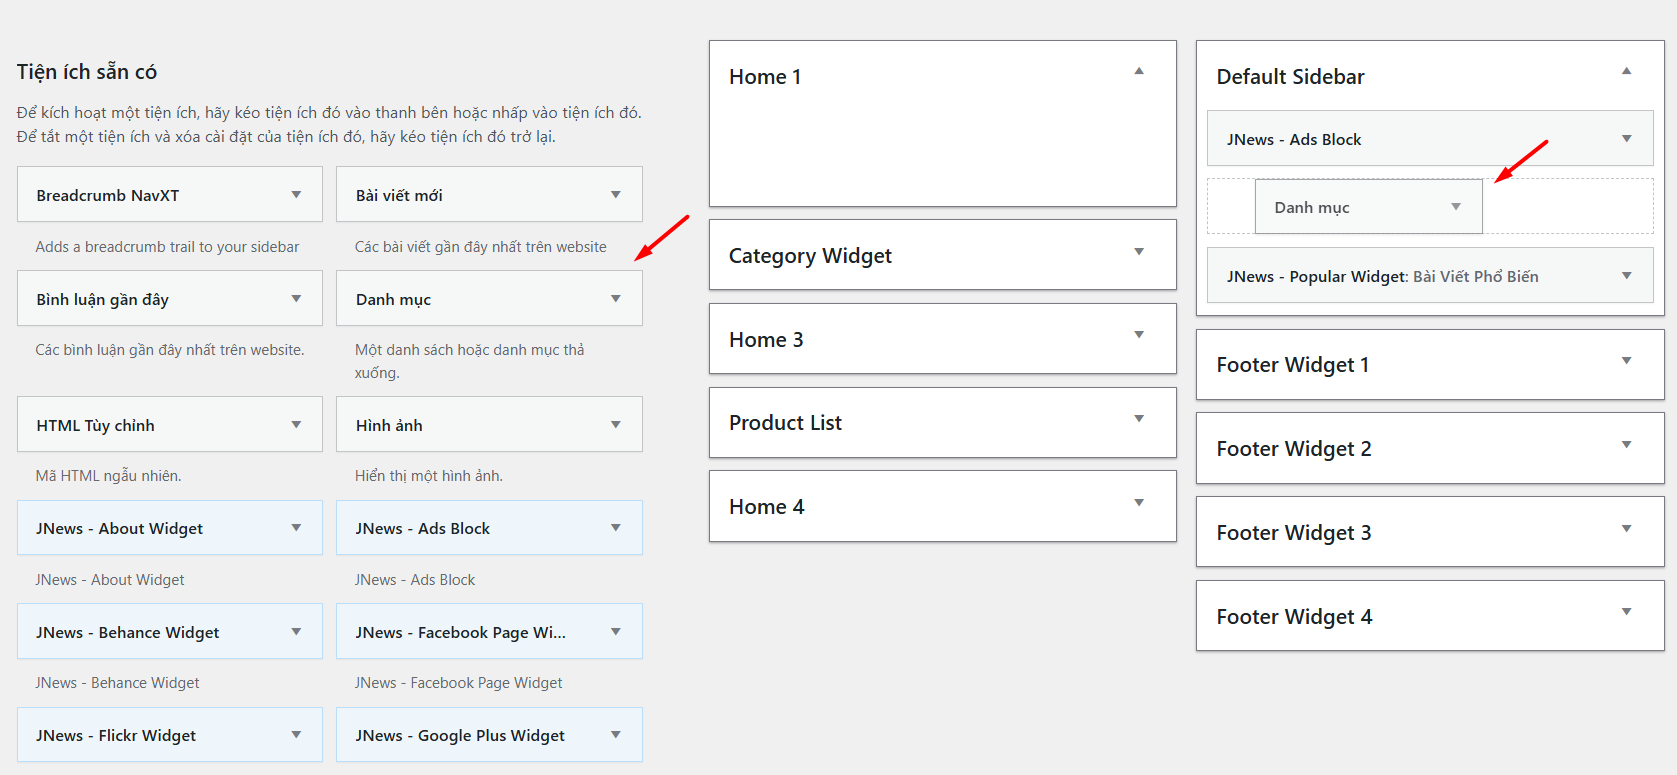Screen dimensions: 1677x775
Task: Select the JNews - Facebook Page widget title
Action: 461,633
